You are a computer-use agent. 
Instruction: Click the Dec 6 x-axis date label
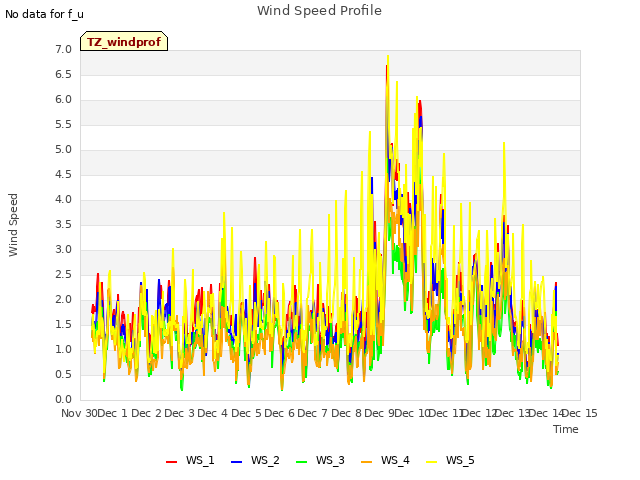280,413
